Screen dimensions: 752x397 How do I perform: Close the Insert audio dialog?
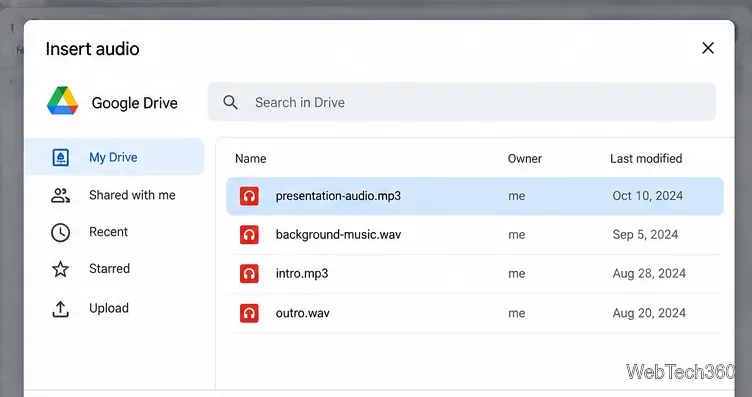(708, 48)
